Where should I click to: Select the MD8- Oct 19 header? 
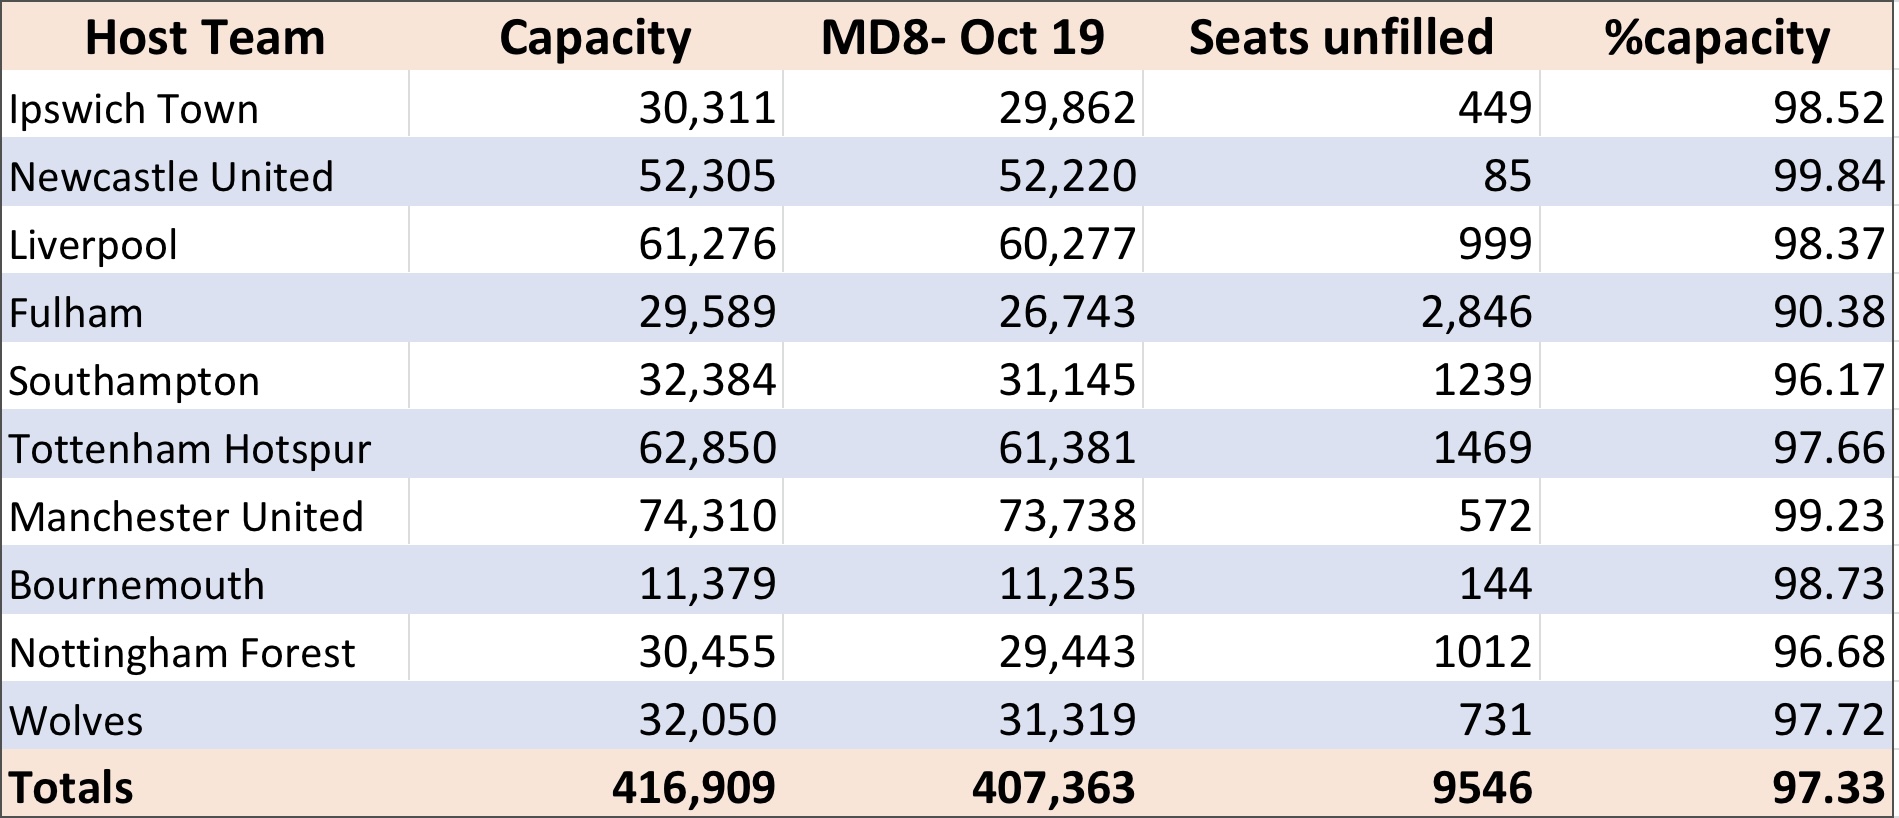point(962,37)
